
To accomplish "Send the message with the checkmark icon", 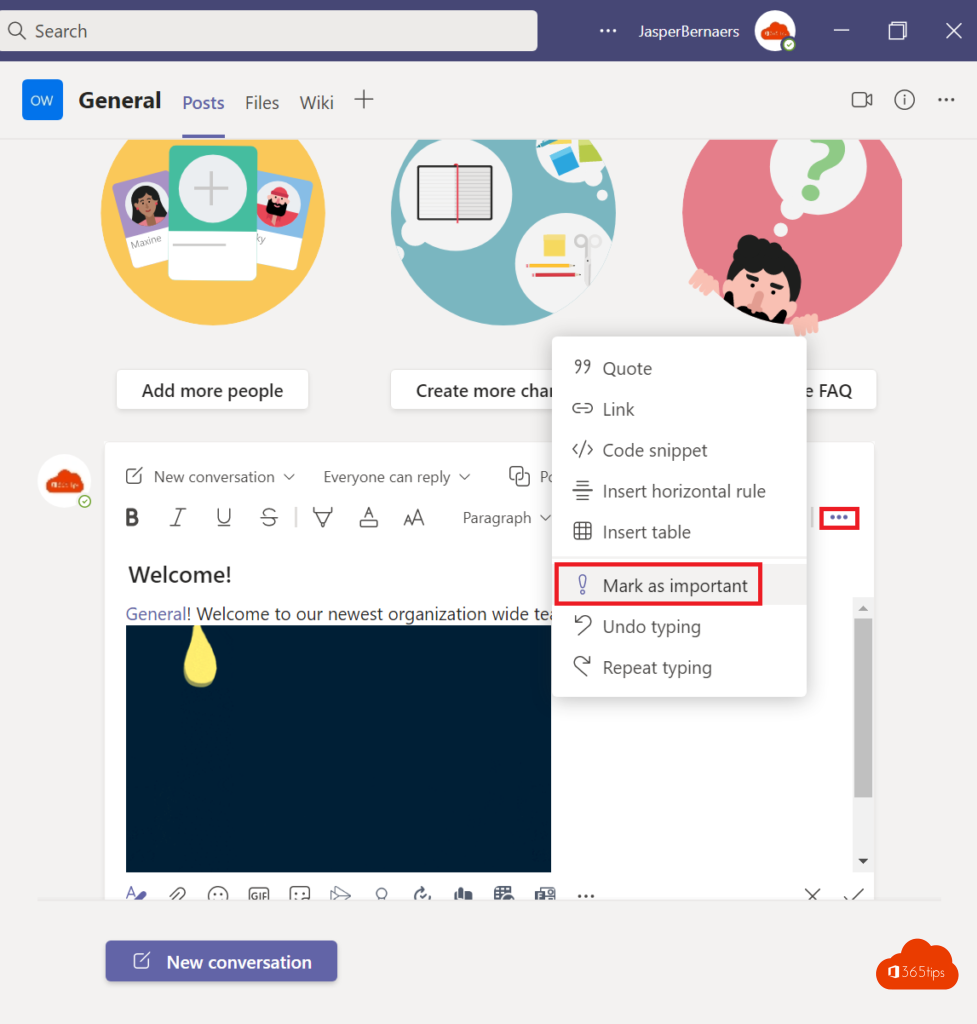I will coord(854,894).
